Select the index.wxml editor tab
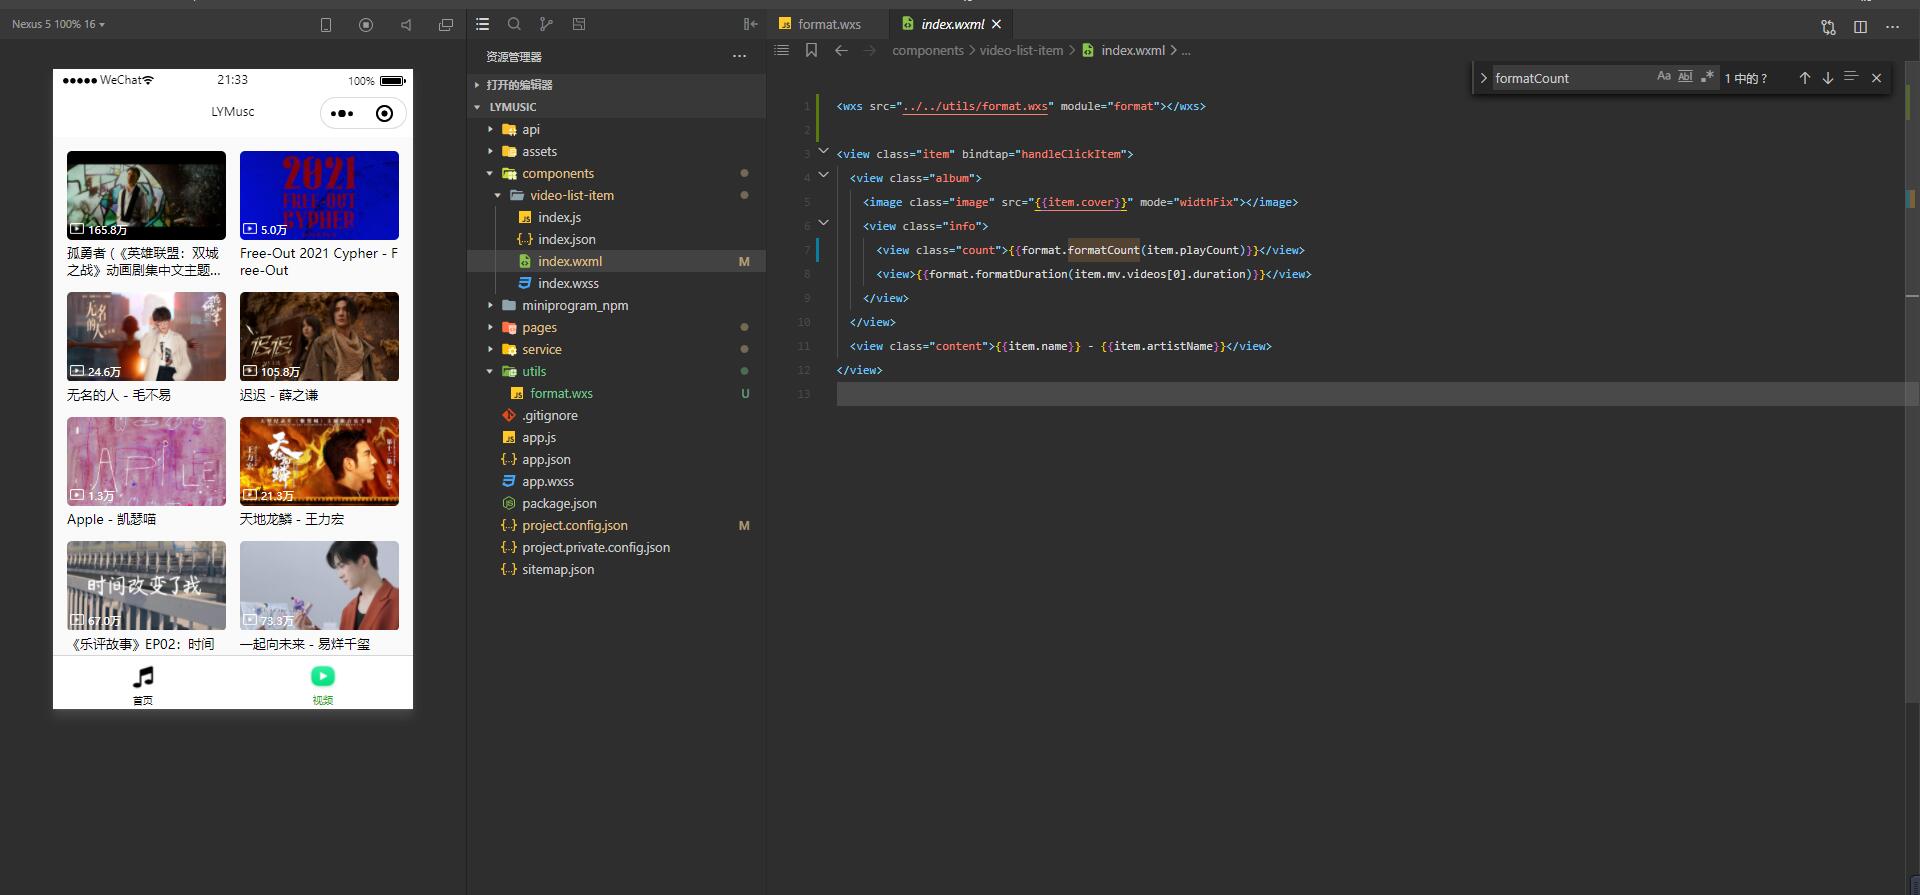Image resolution: width=1920 pixels, height=895 pixels. 951,24
